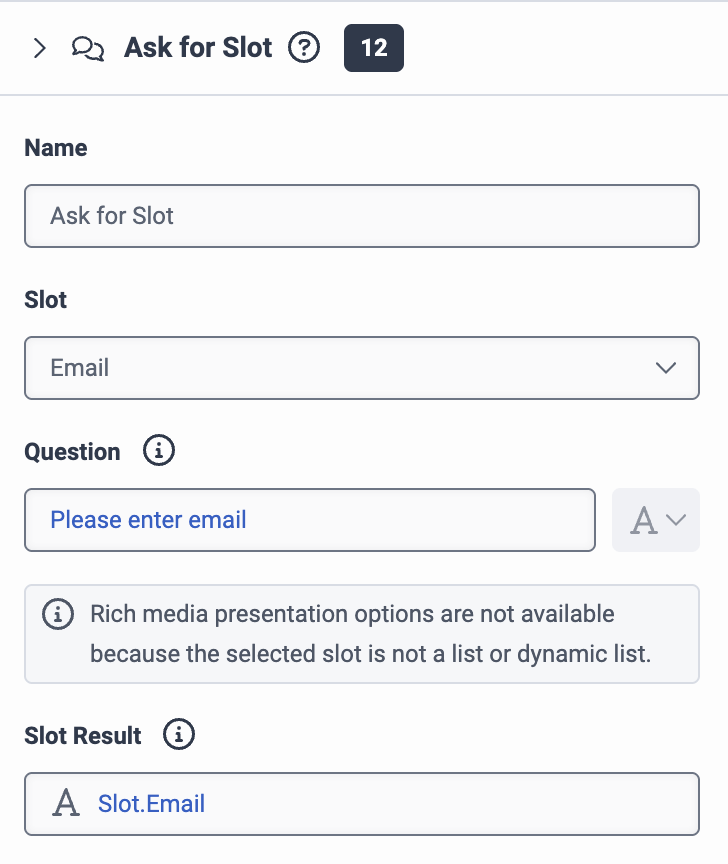The image size is (728, 864).
Task: Edit the Please enter email question field
Action: point(310,520)
